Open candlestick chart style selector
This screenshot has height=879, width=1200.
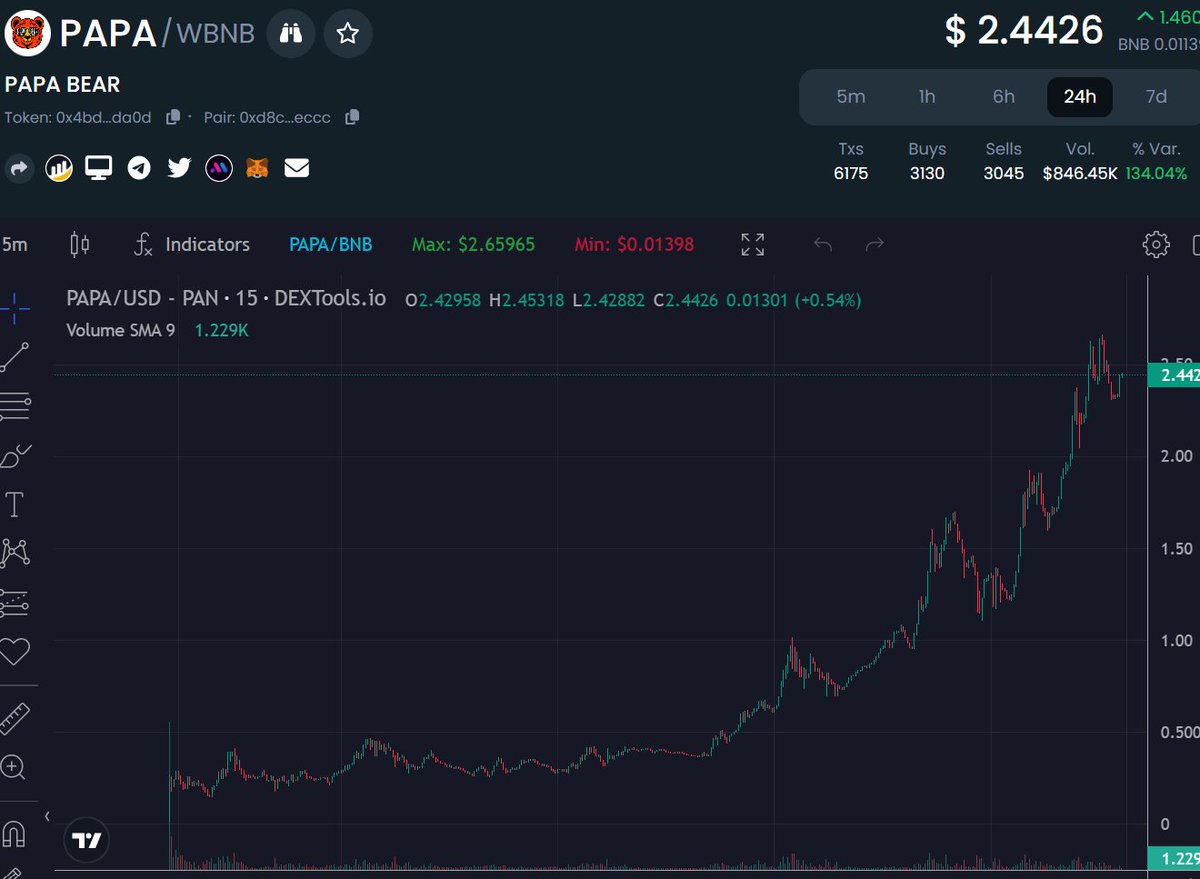[x=81, y=244]
